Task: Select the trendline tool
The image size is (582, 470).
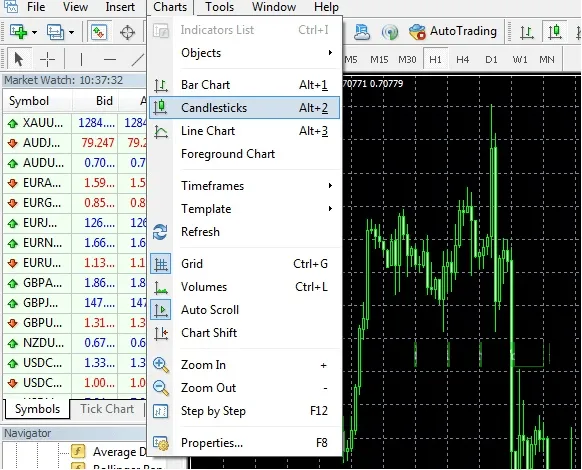Action: (x=138, y=59)
